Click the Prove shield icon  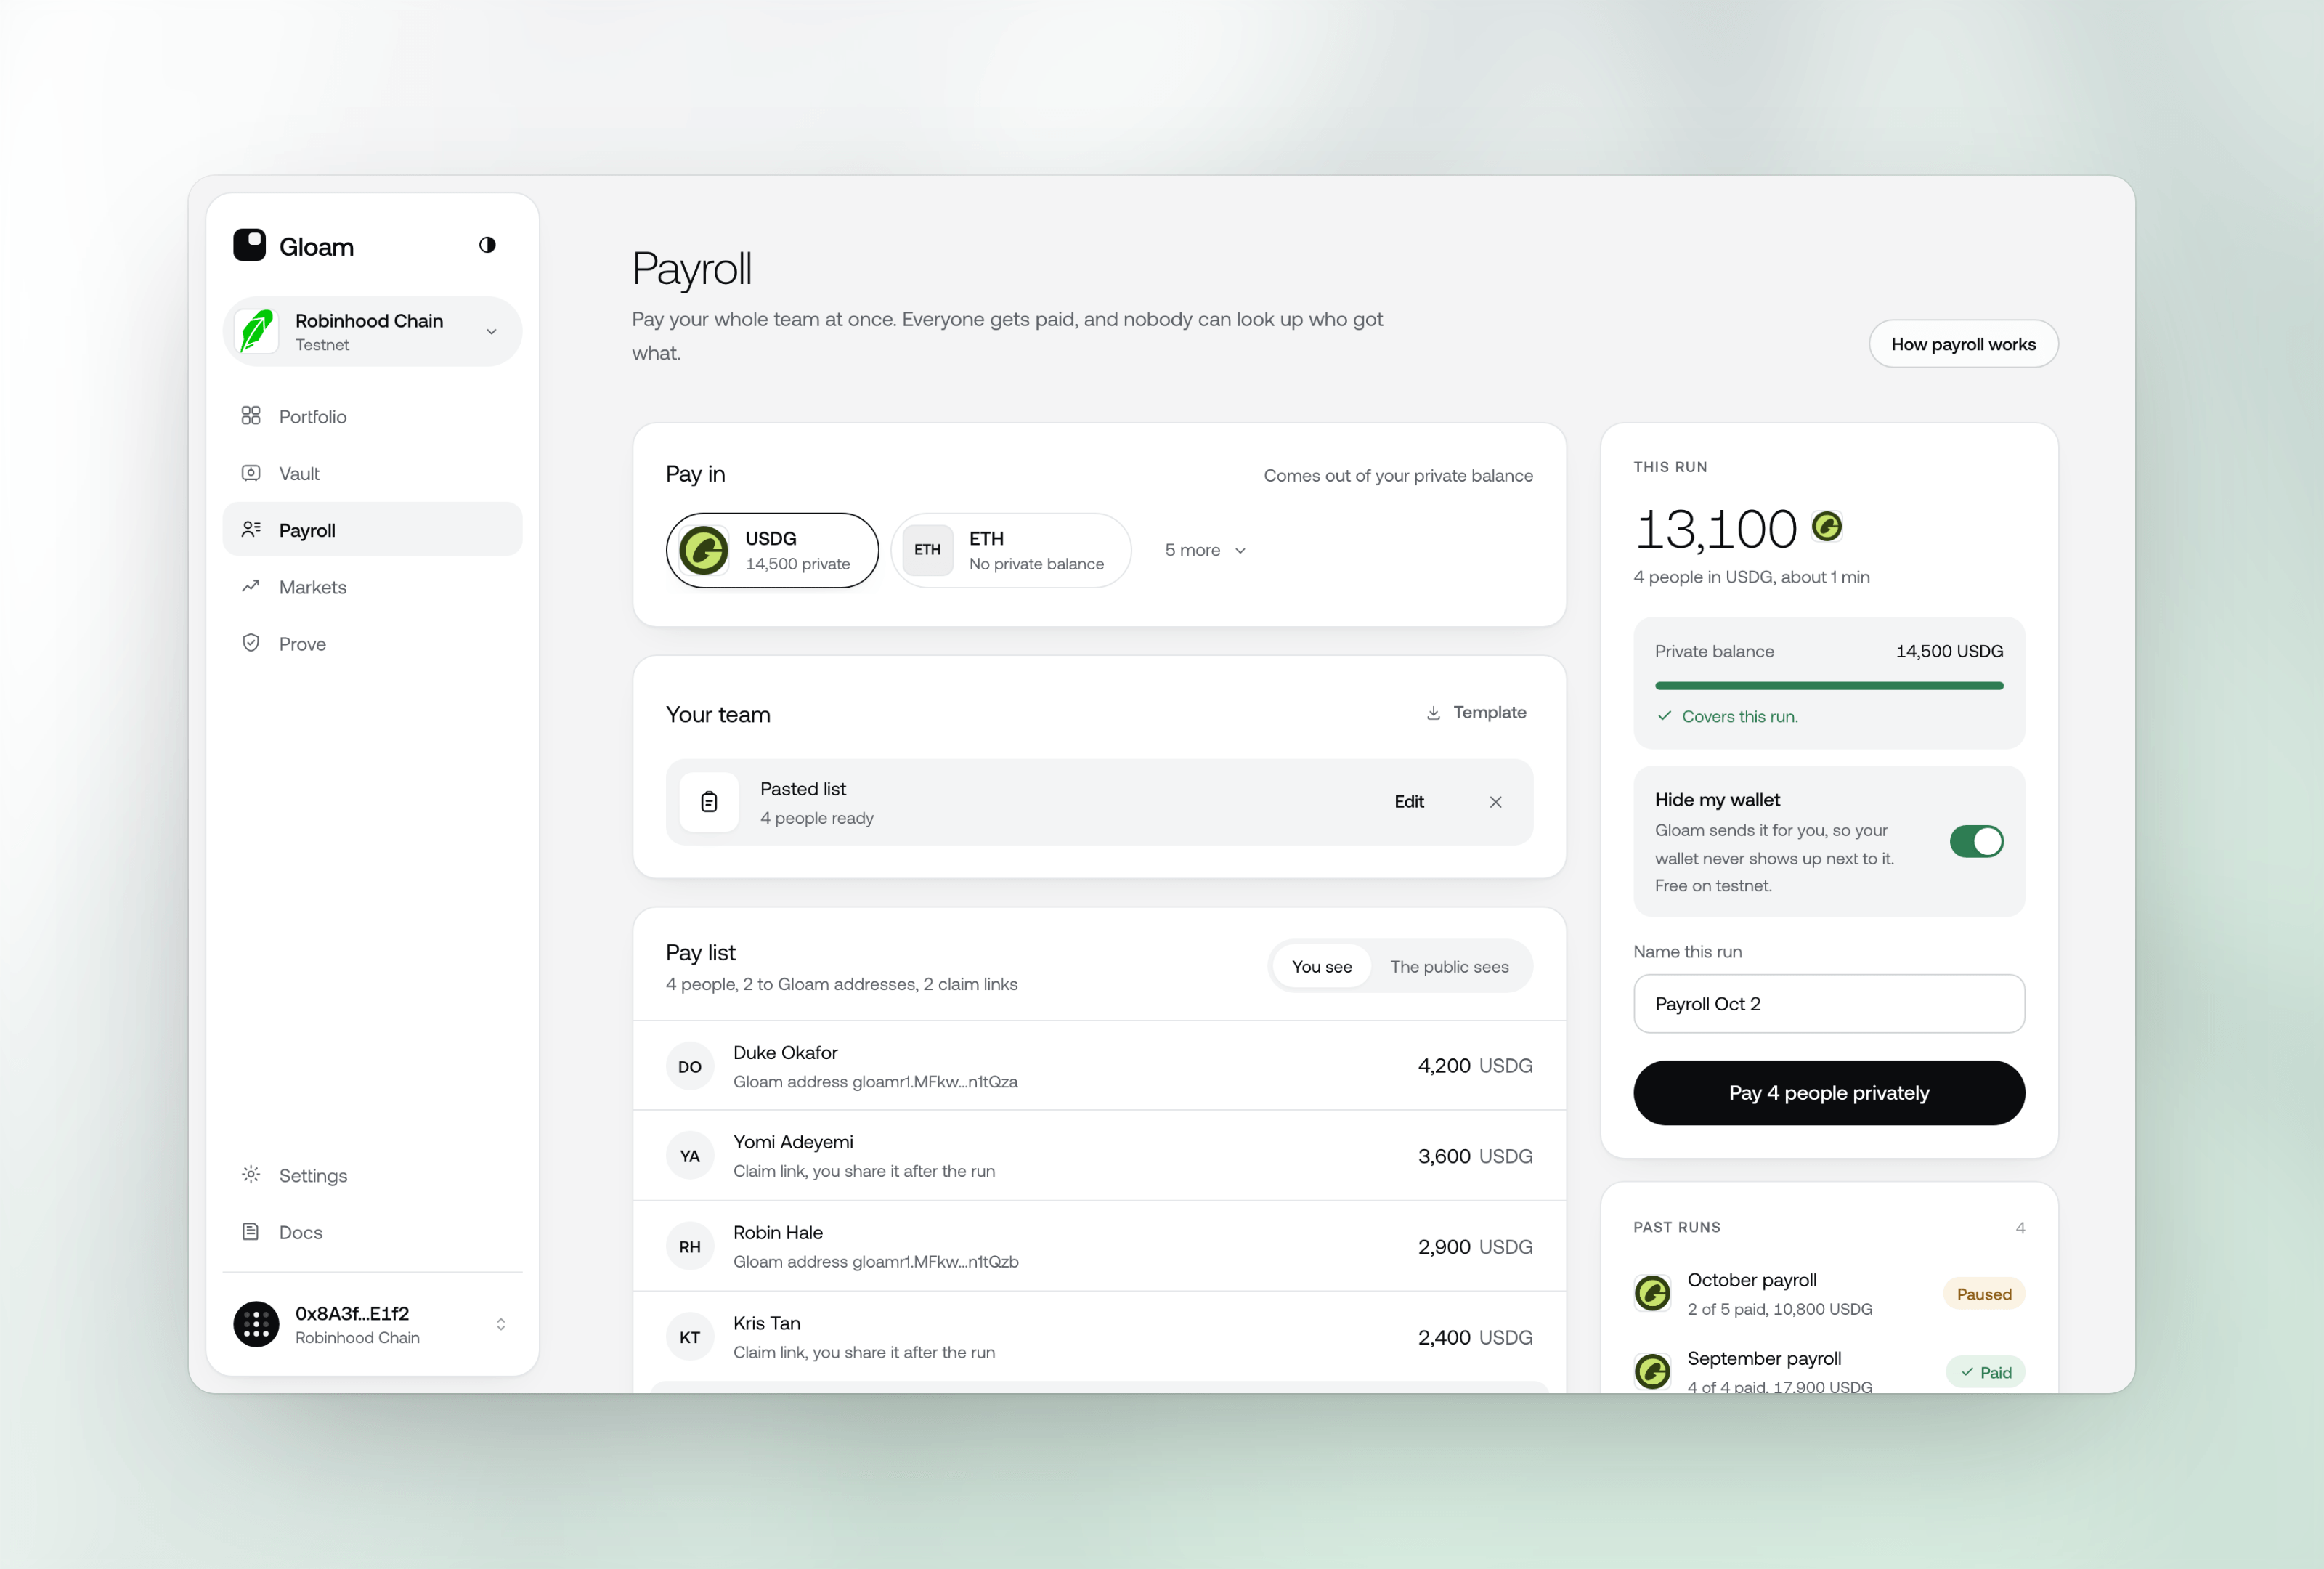click(251, 643)
